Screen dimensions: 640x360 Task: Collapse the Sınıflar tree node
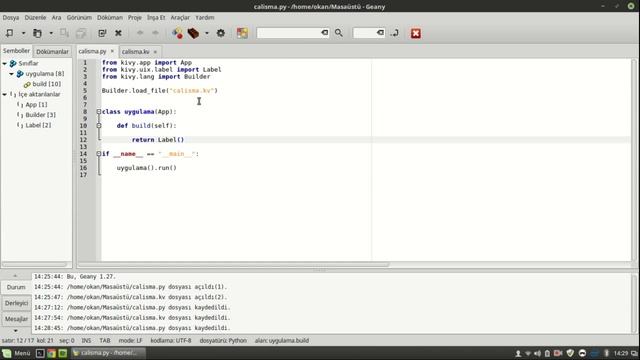4,63
